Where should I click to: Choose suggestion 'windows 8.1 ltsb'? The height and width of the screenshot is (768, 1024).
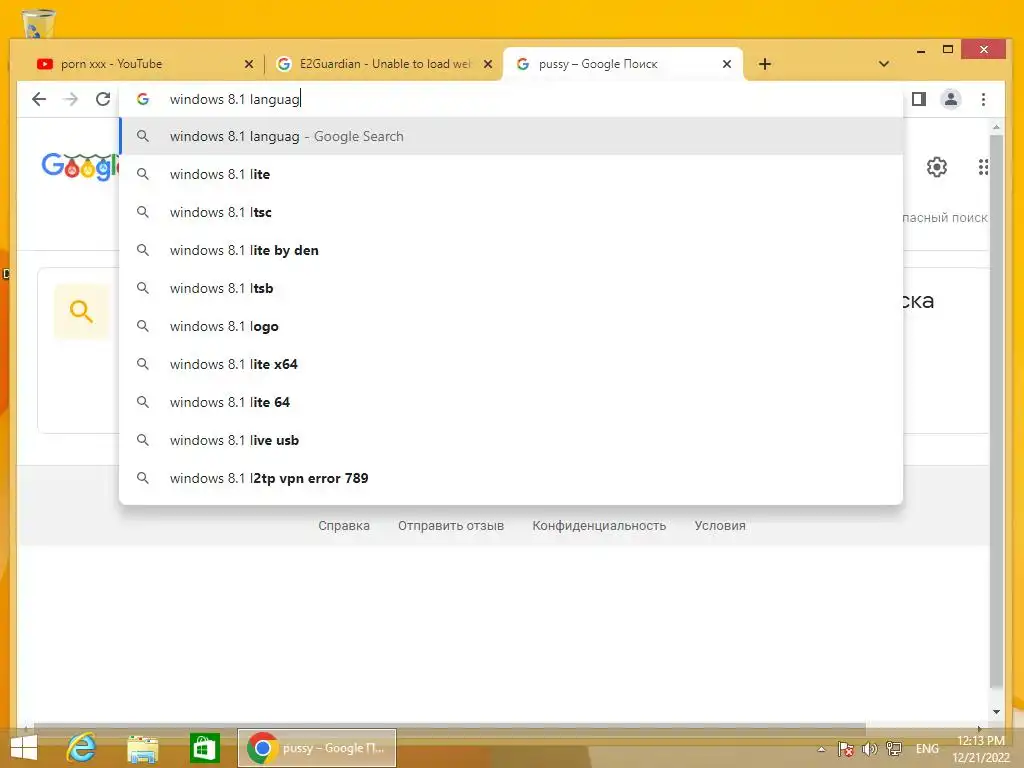[x=511, y=288]
